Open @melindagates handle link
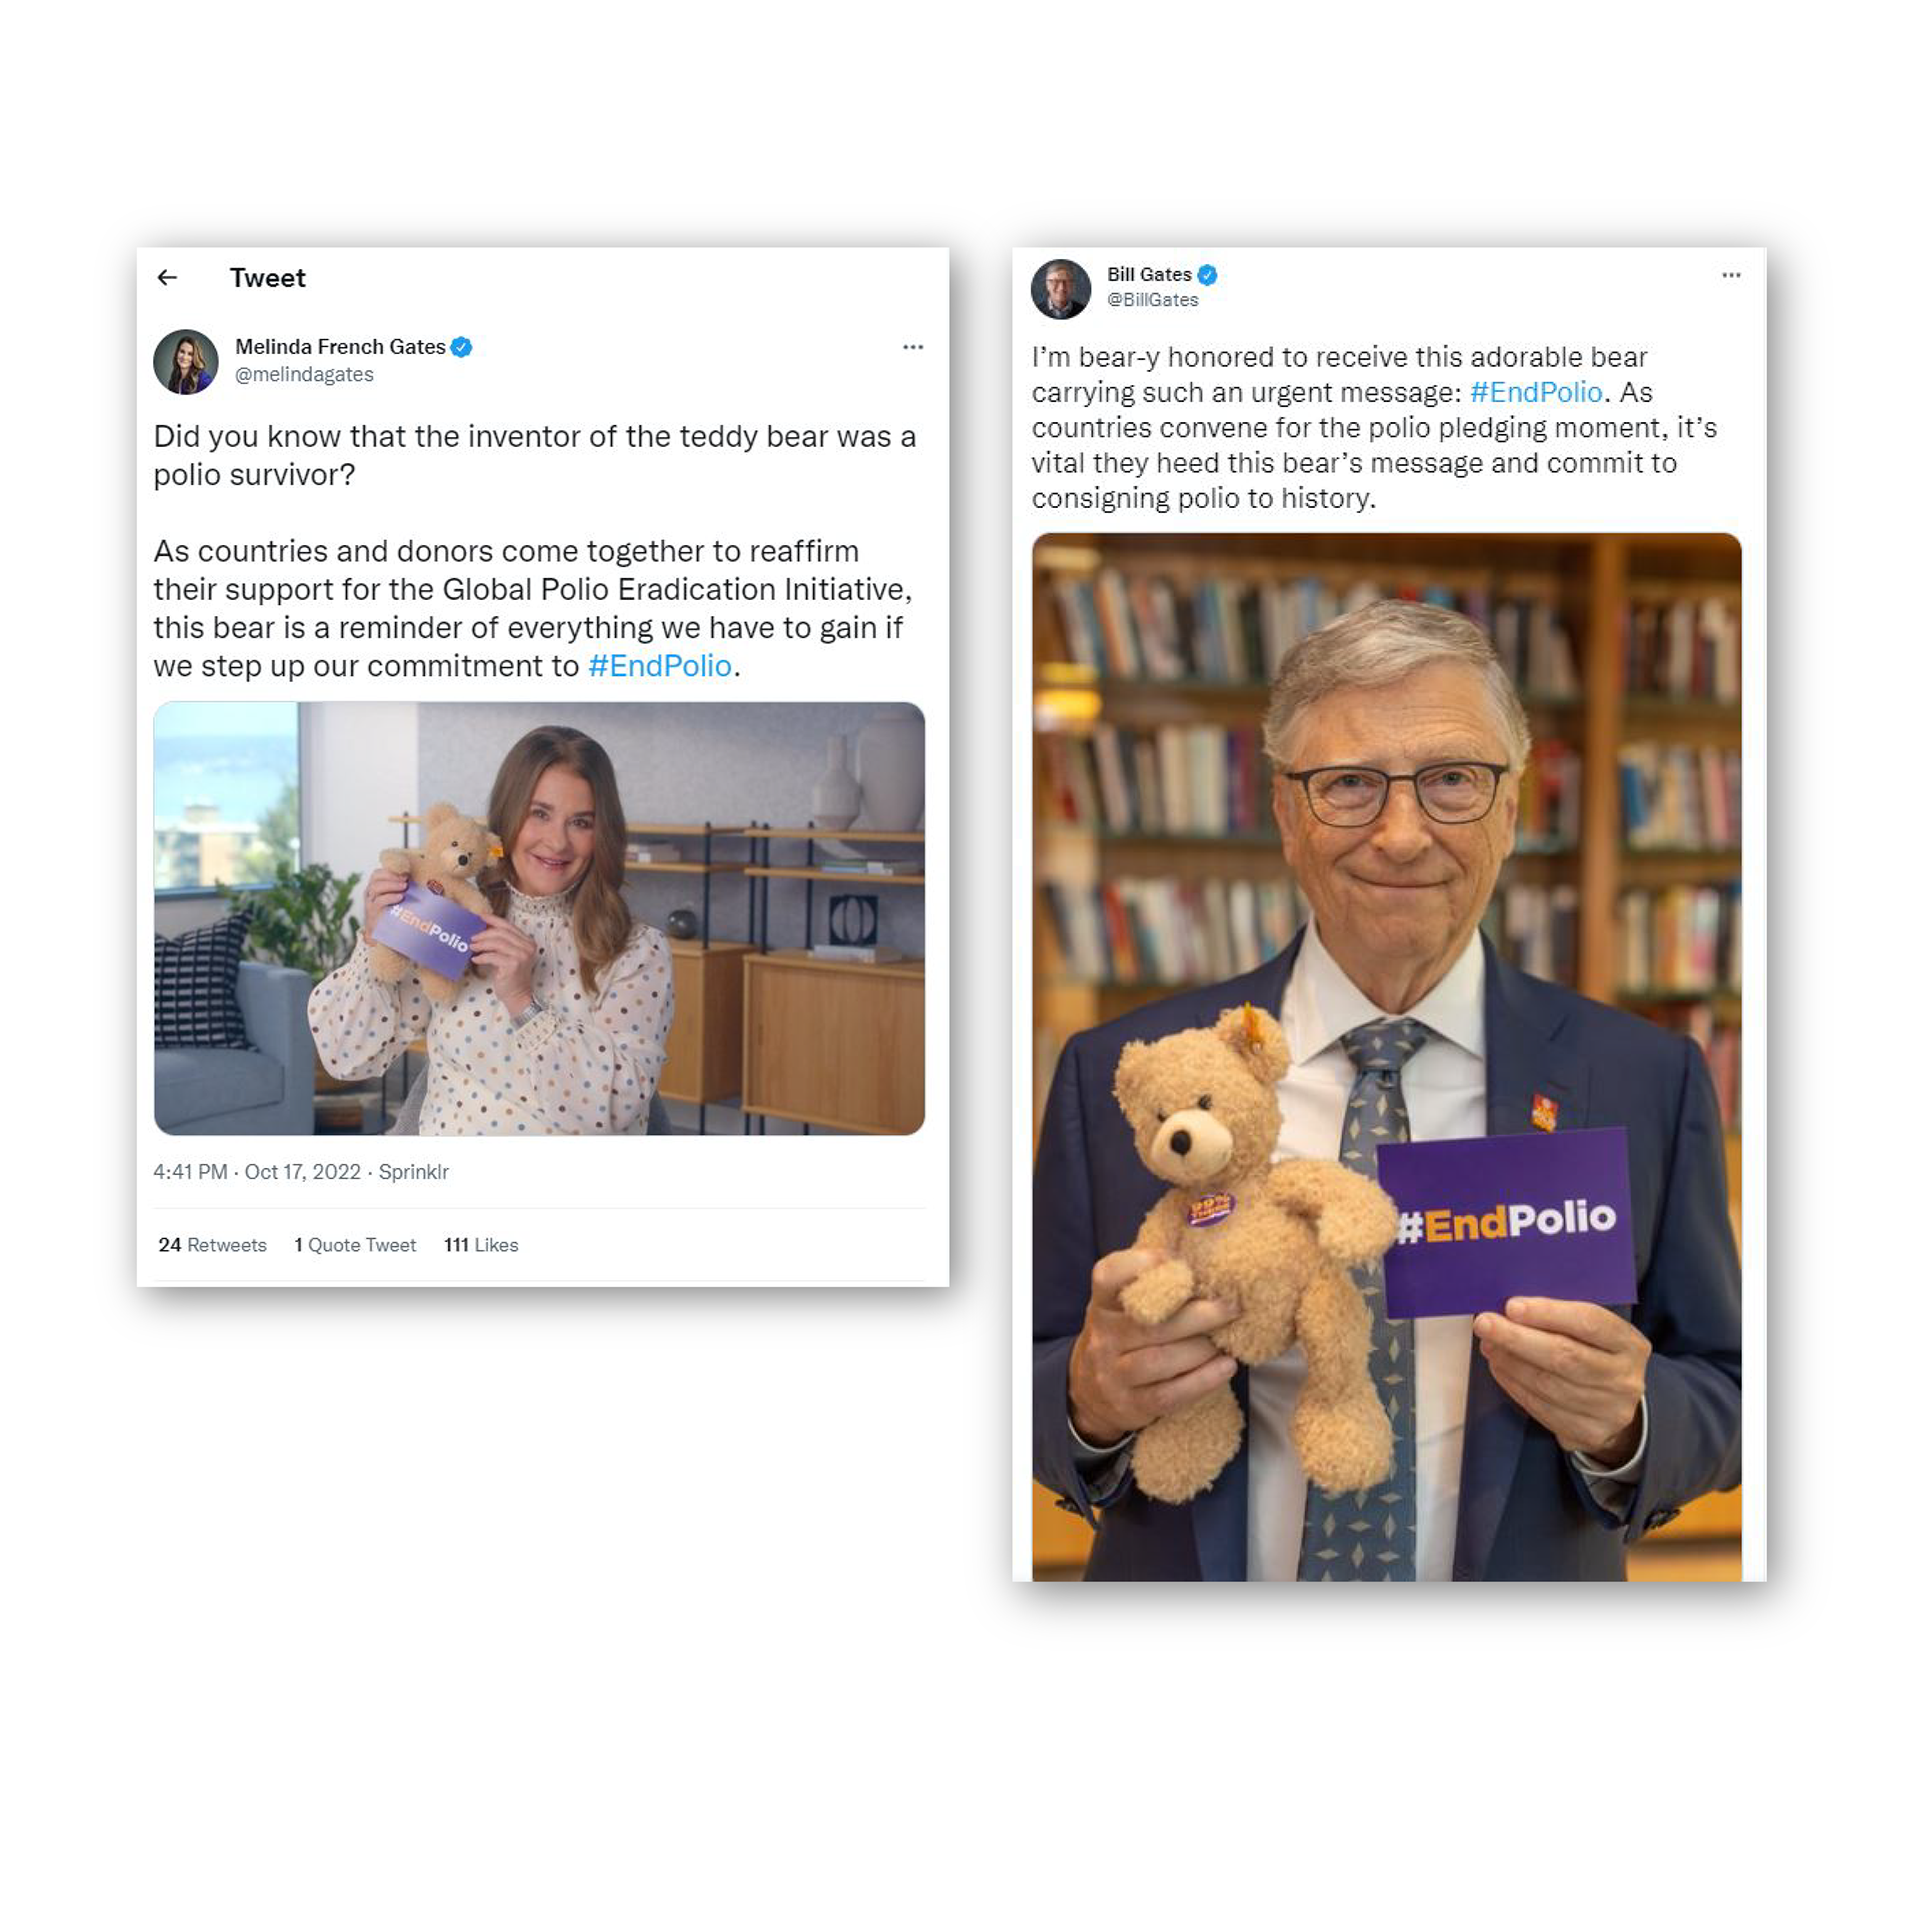 304,375
